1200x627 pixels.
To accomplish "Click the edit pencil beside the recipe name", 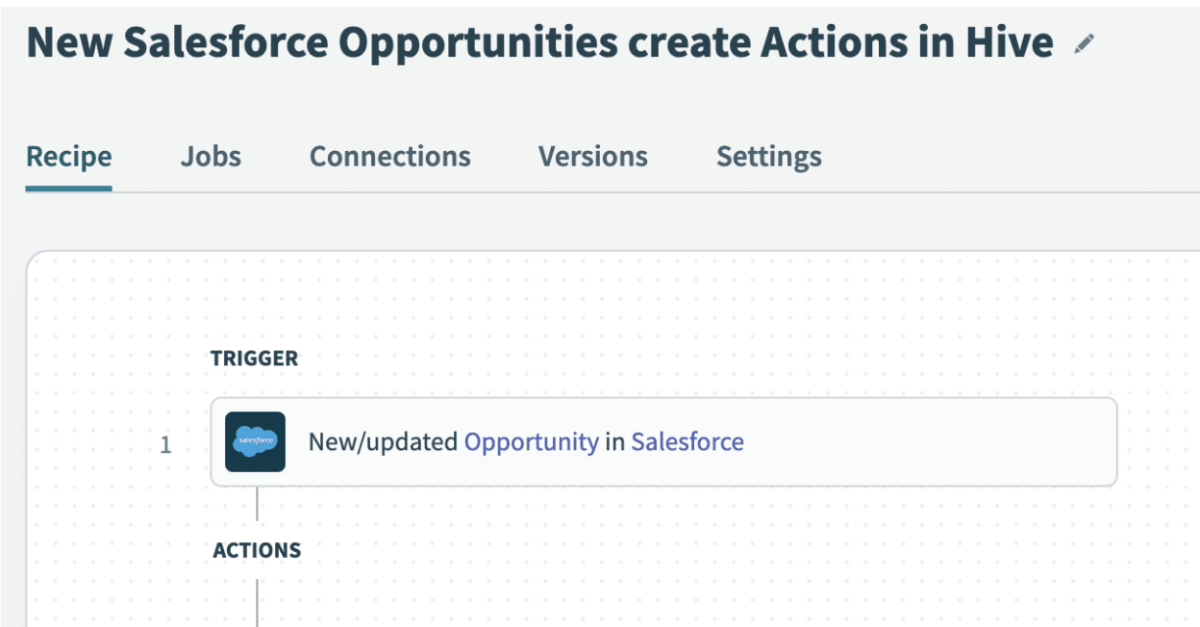I will point(1083,44).
